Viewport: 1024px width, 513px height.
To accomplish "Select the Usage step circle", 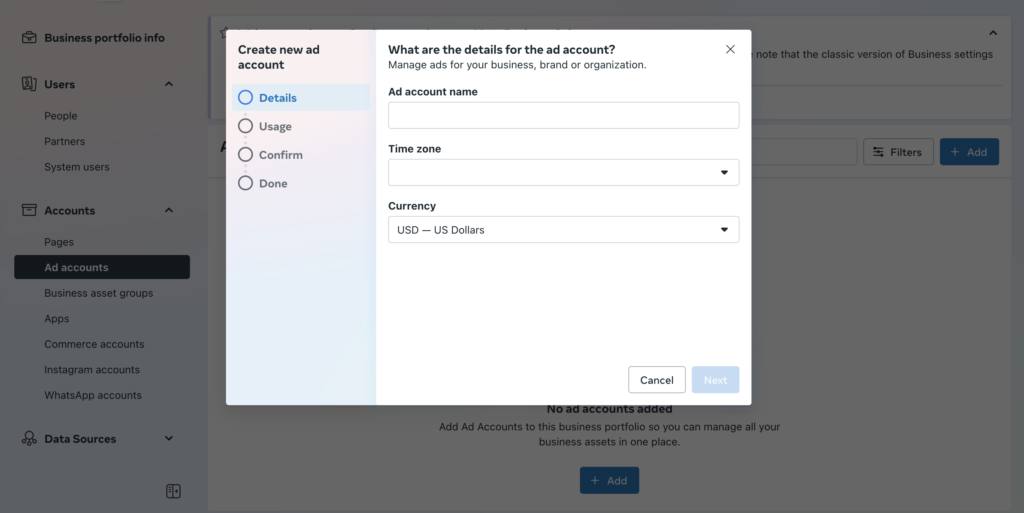I will tap(246, 126).
